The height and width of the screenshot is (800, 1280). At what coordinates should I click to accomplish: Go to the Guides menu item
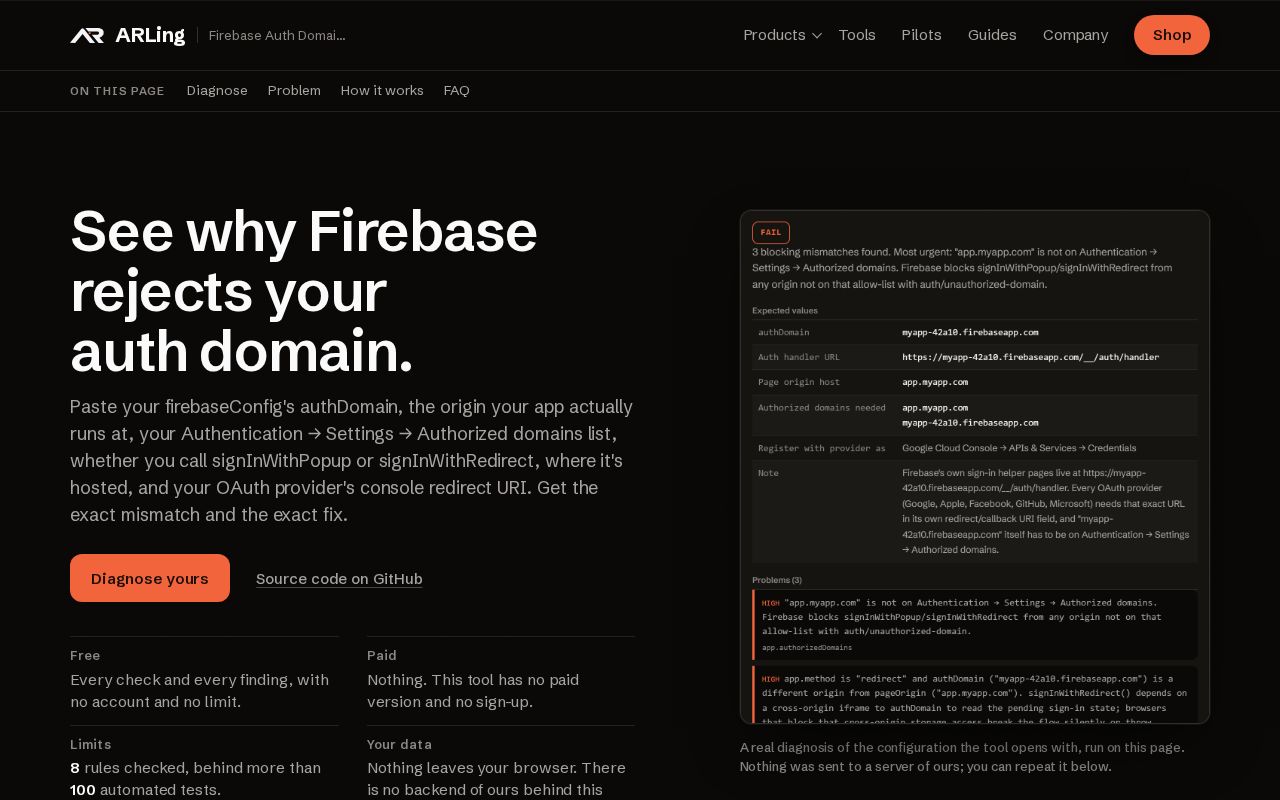[x=992, y=35]
